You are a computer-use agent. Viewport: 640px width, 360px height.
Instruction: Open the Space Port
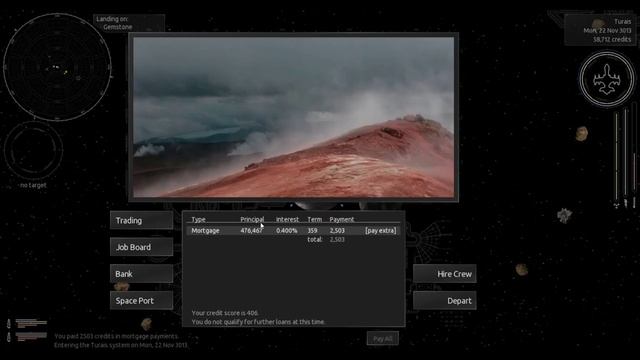click(x=141, y=301)
